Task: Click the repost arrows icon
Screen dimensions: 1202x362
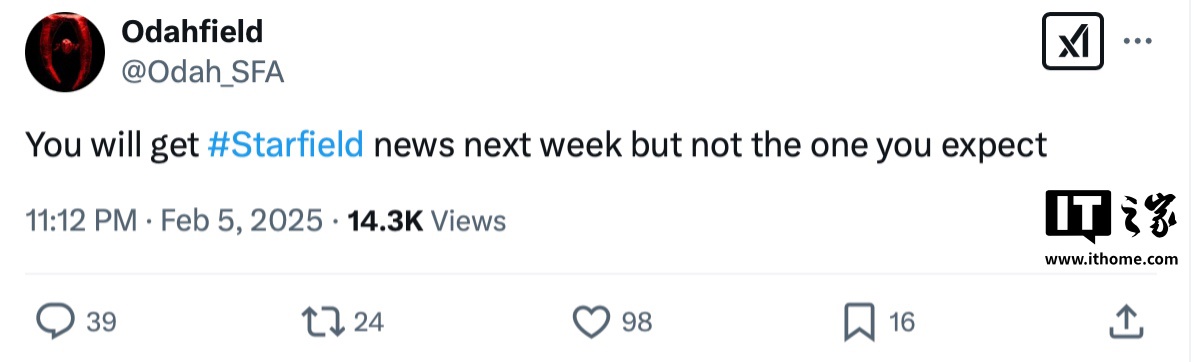Action: (x=324, y=321)
